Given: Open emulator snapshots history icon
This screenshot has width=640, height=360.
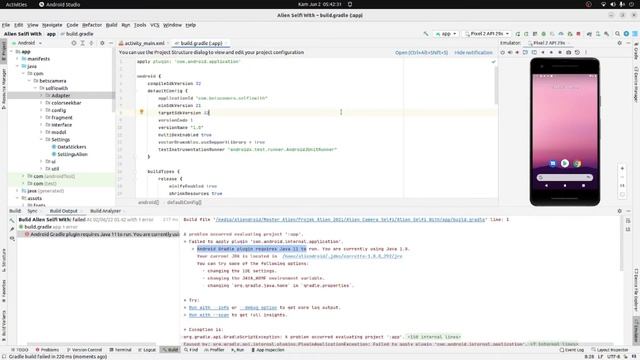Looking at the screenshot, I should point(577,52).
